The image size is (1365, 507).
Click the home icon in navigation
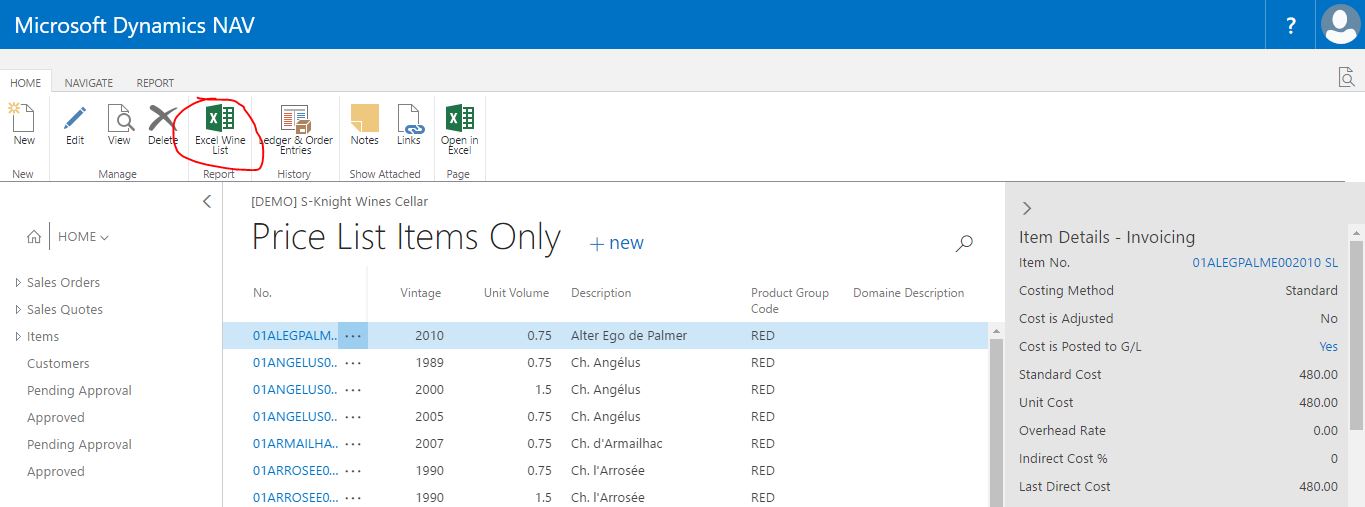tap(34, 237)
